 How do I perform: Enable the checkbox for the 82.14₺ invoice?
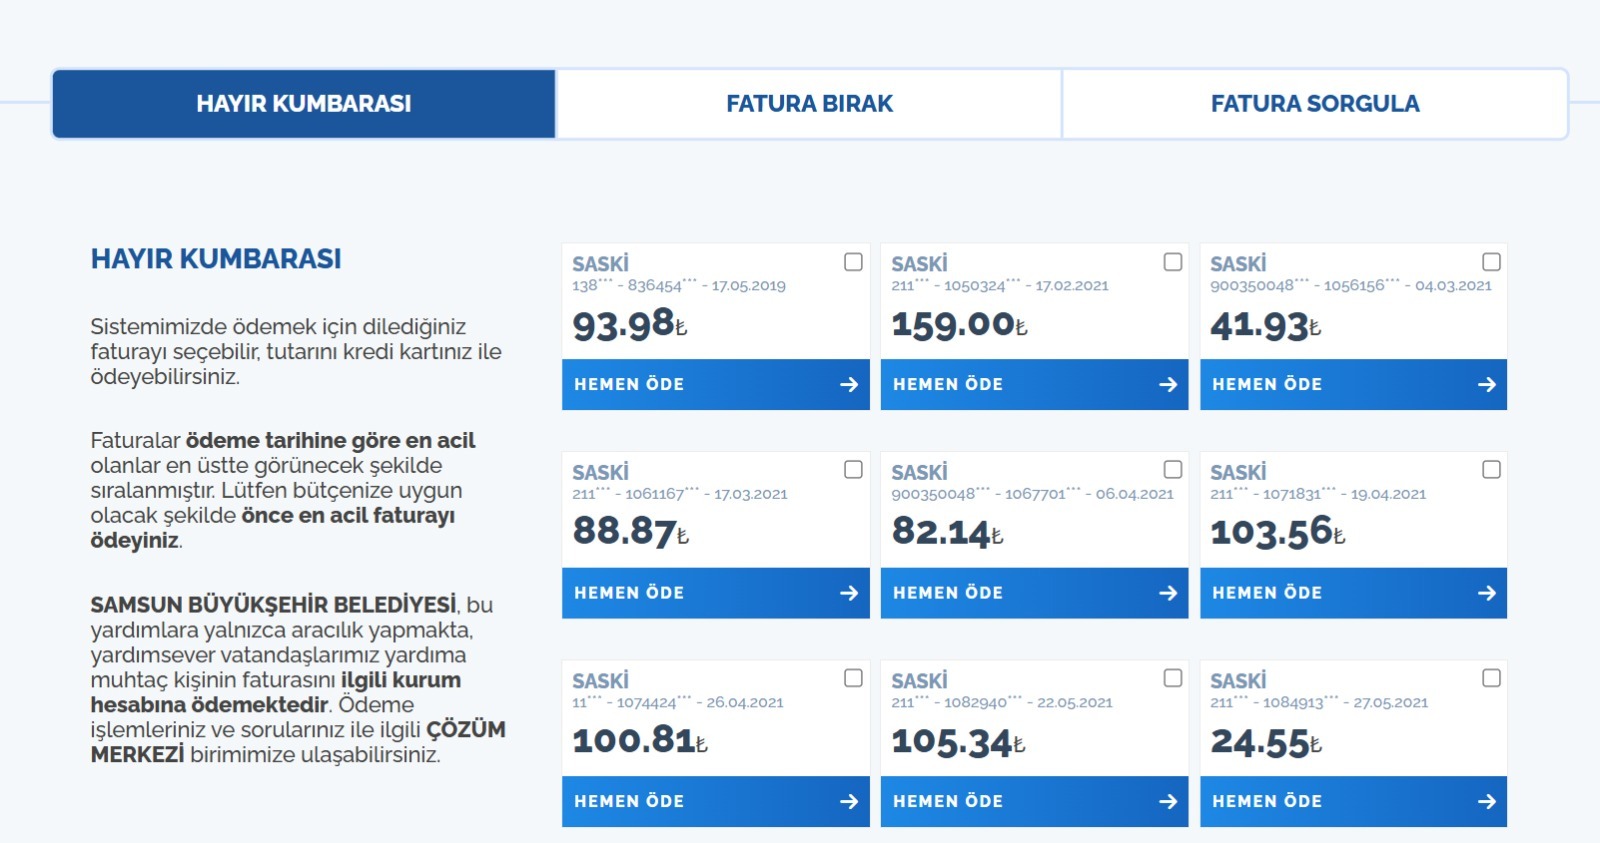1173,470
